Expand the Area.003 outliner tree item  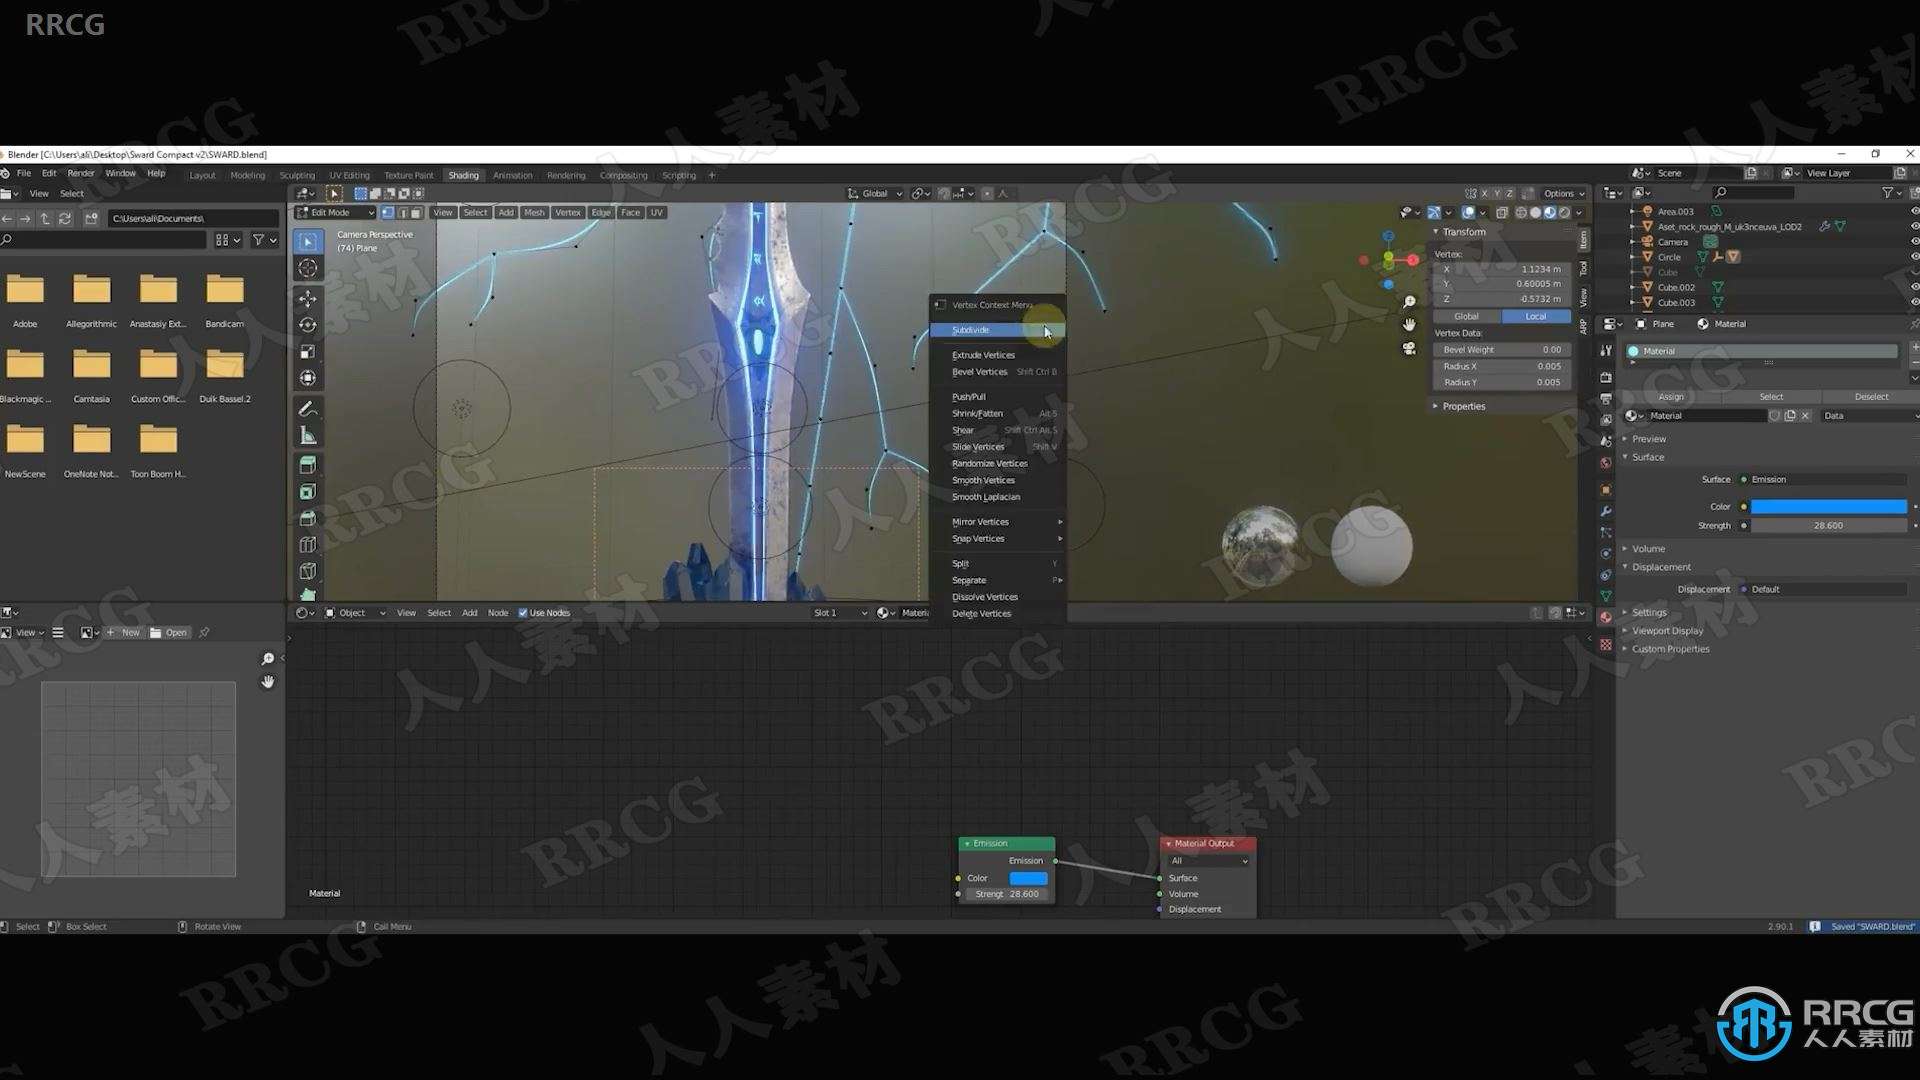coord(1632,212)
